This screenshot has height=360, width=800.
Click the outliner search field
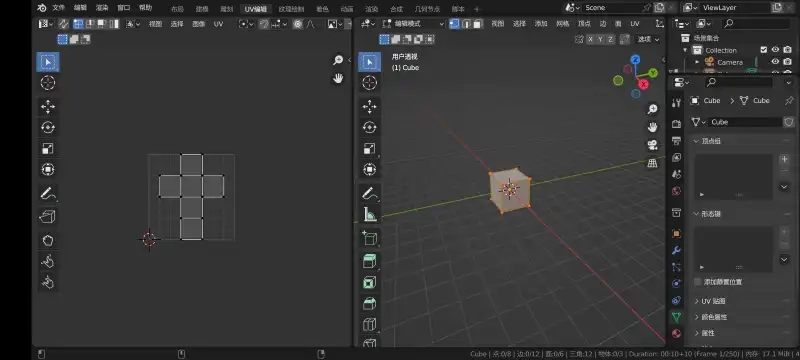(757, 23)
